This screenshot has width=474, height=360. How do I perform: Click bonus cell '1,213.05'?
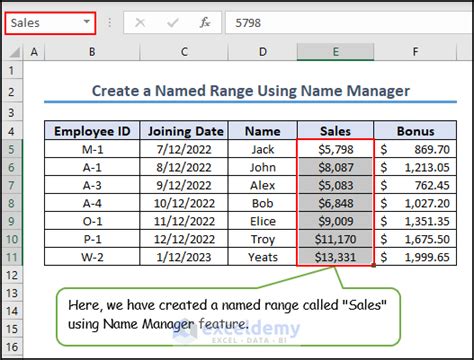[x=415, y=167]
